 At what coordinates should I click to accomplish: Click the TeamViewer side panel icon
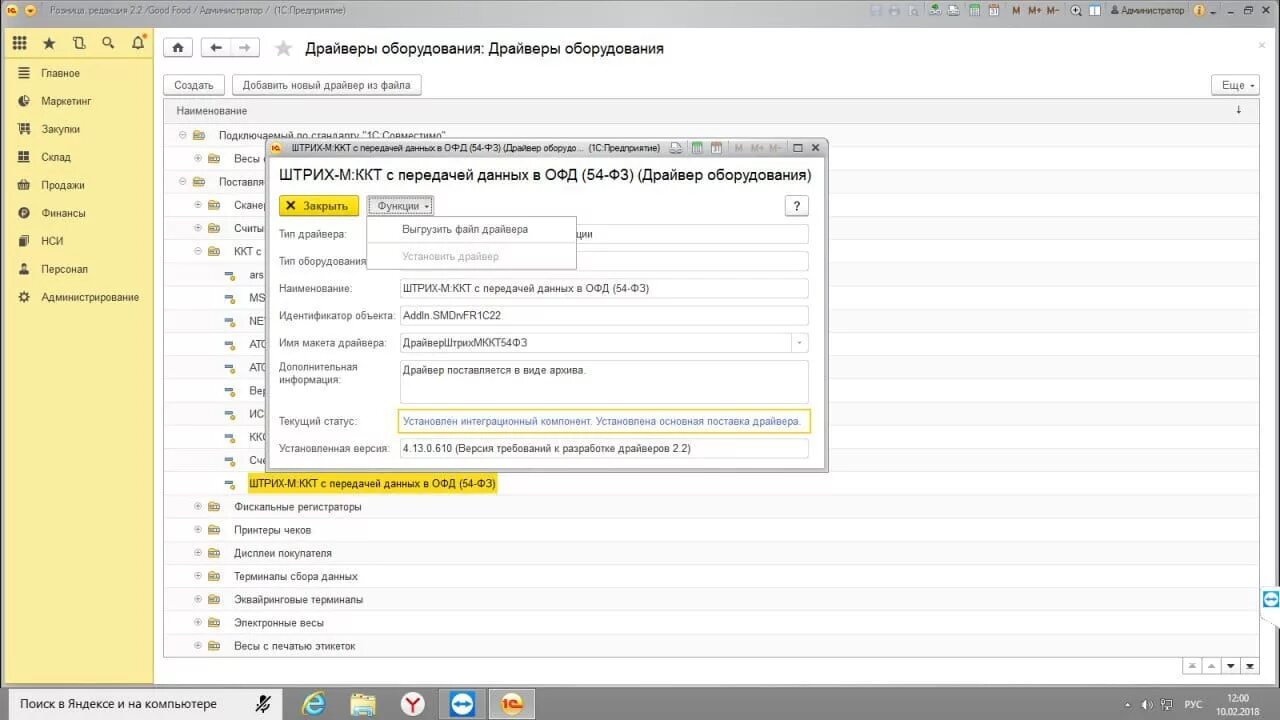pos(1271,598)
